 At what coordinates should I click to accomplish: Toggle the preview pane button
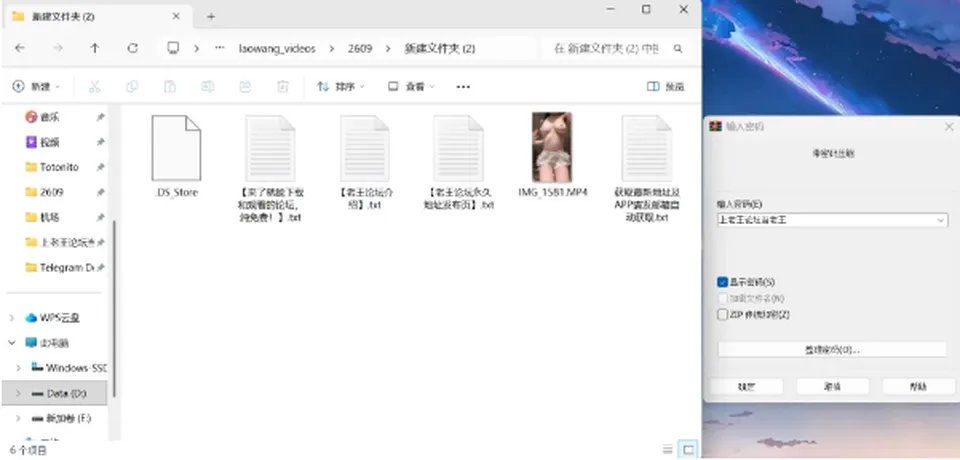pyautogui.click(x=665, y=86)
